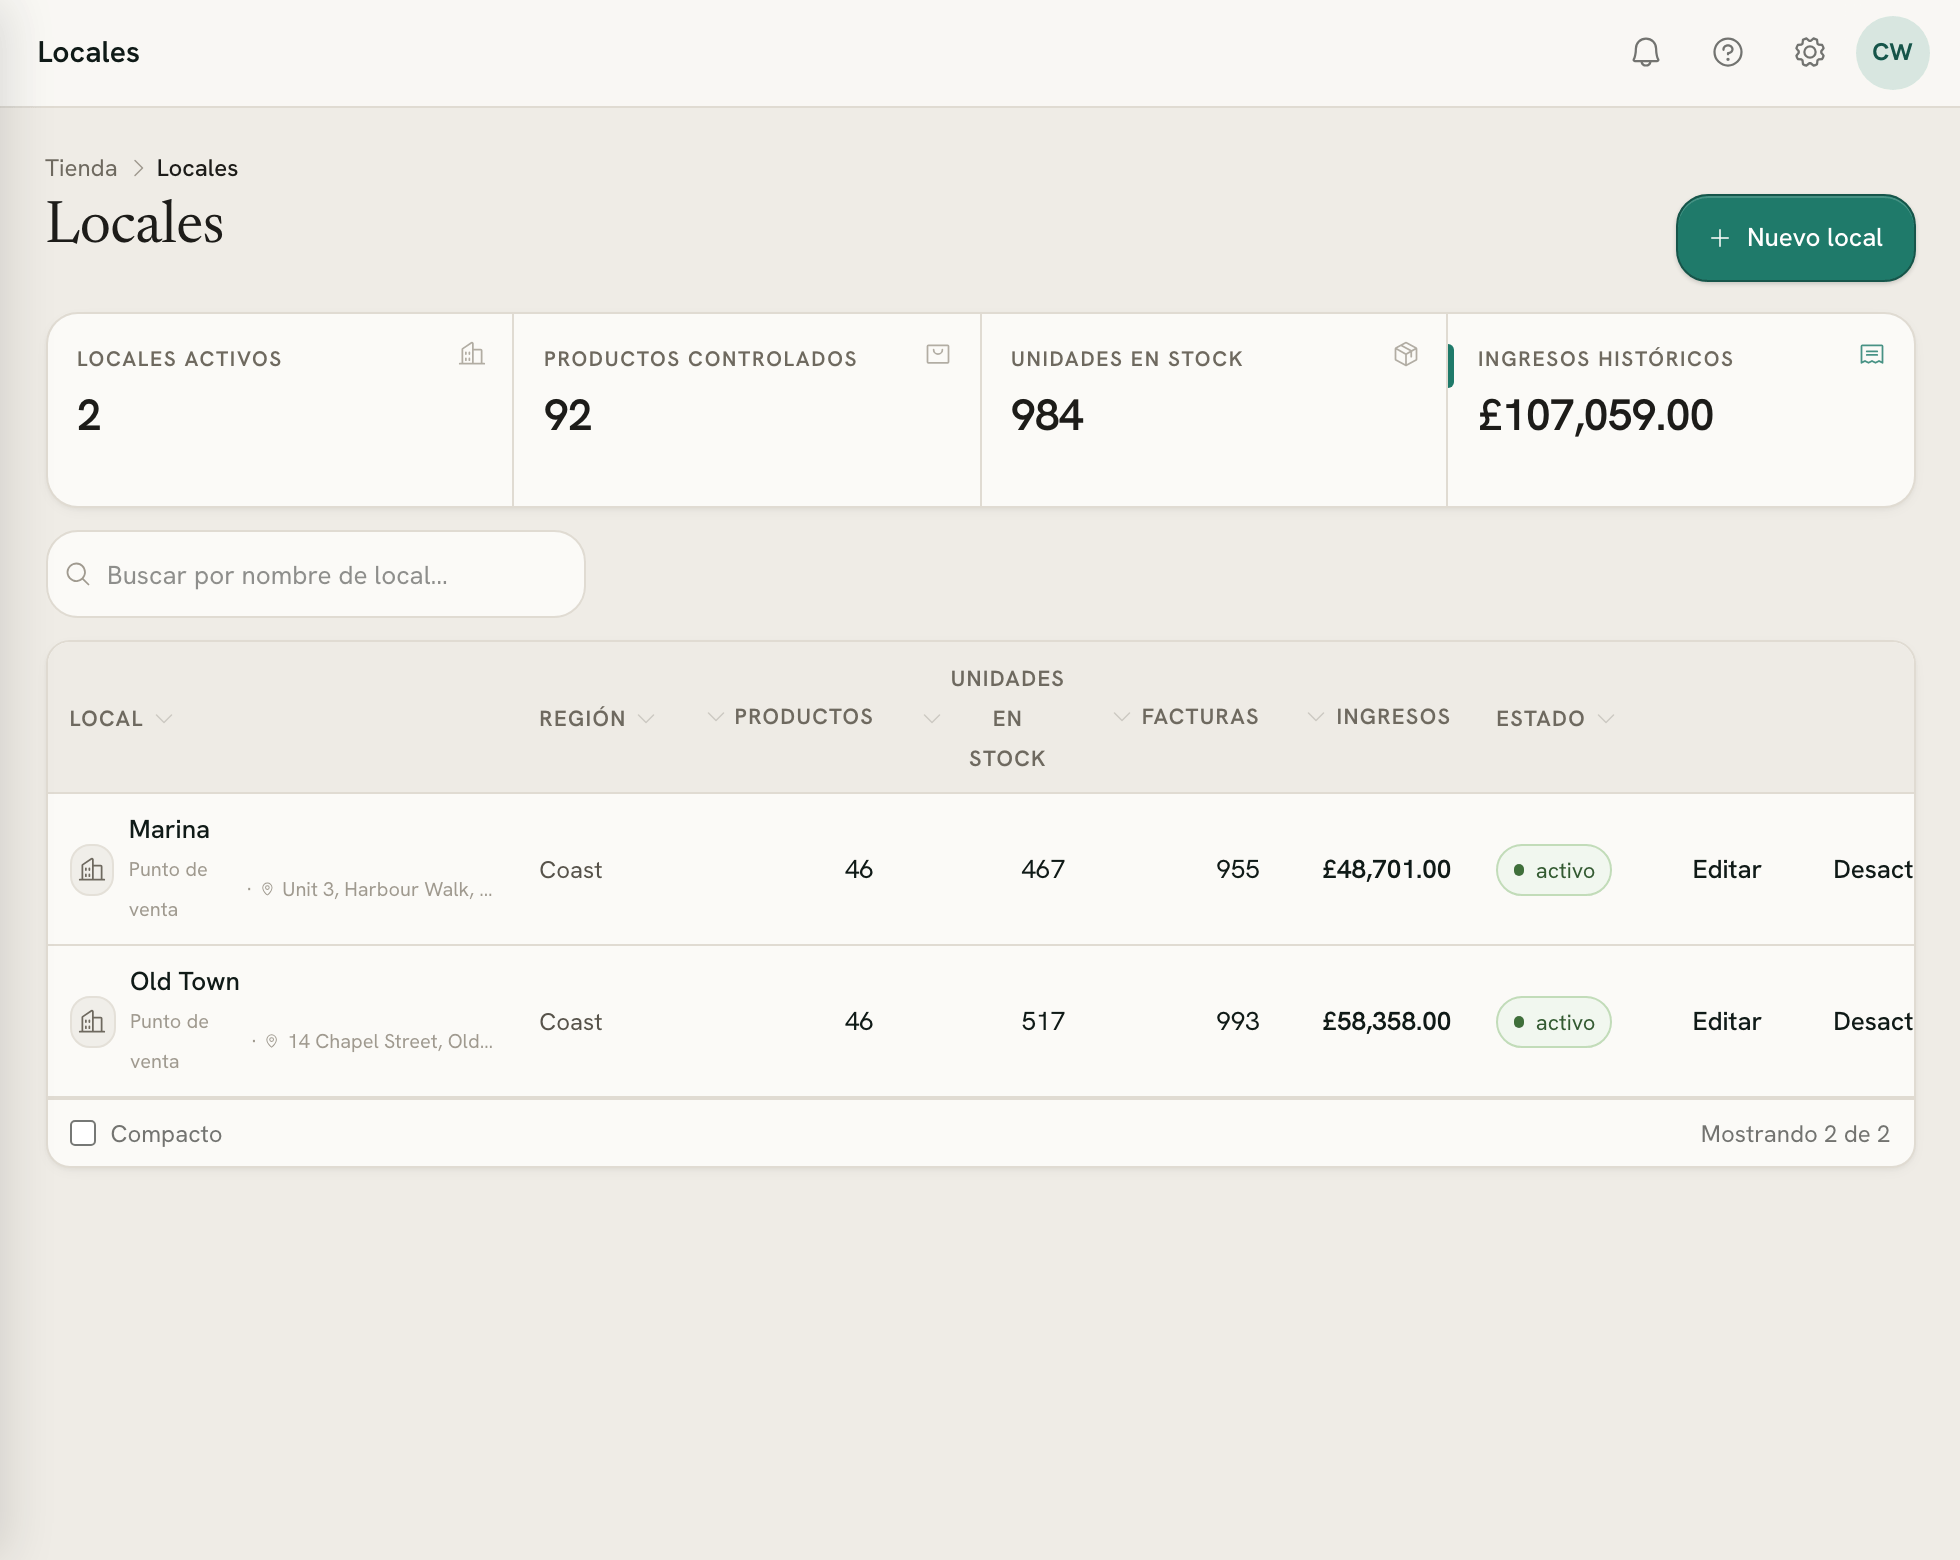This screenshot has height=1560, width=1960.
Task: Click the activo status badge for Marina
Action: 1553,870
